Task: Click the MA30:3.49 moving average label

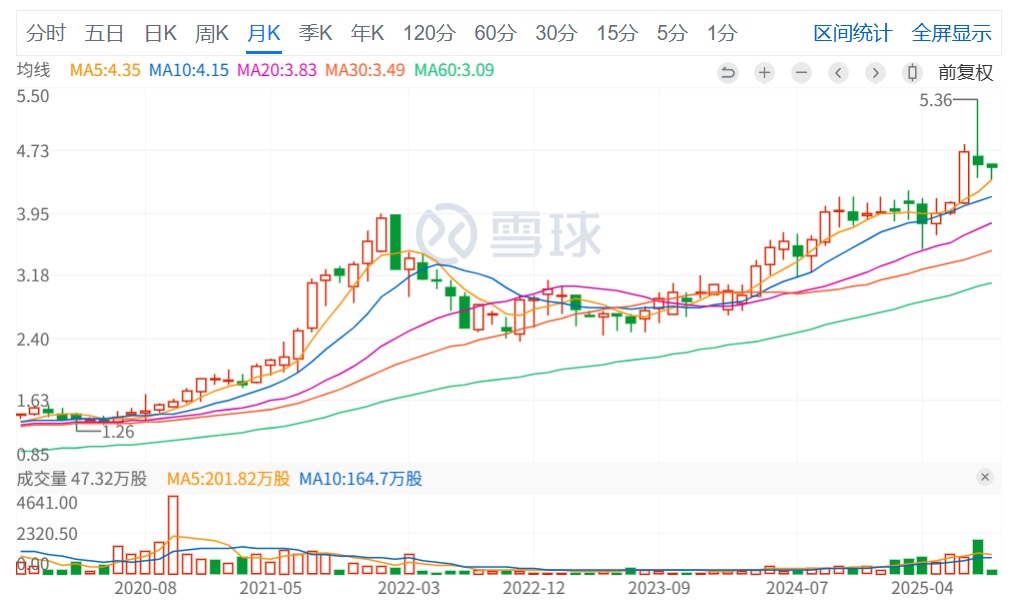Action: [365, 70]
